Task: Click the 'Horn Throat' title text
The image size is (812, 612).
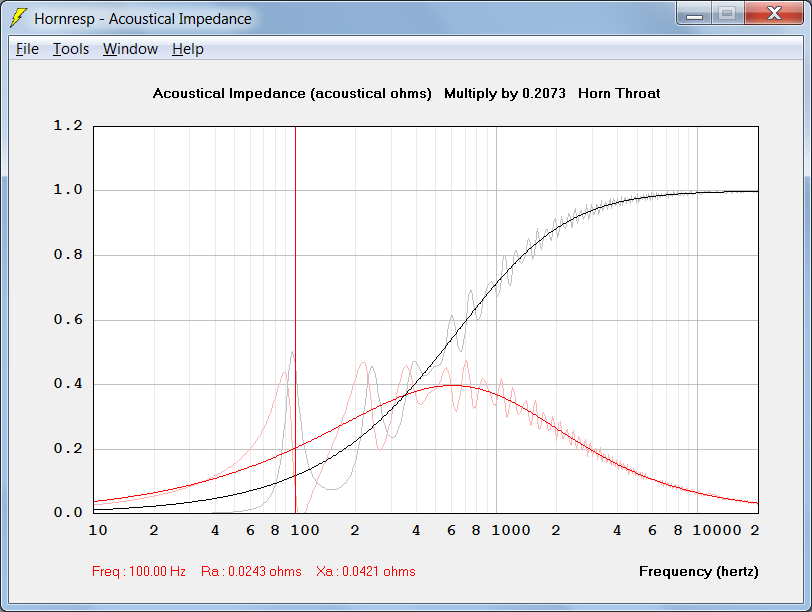Action: (x=619, y=94)
